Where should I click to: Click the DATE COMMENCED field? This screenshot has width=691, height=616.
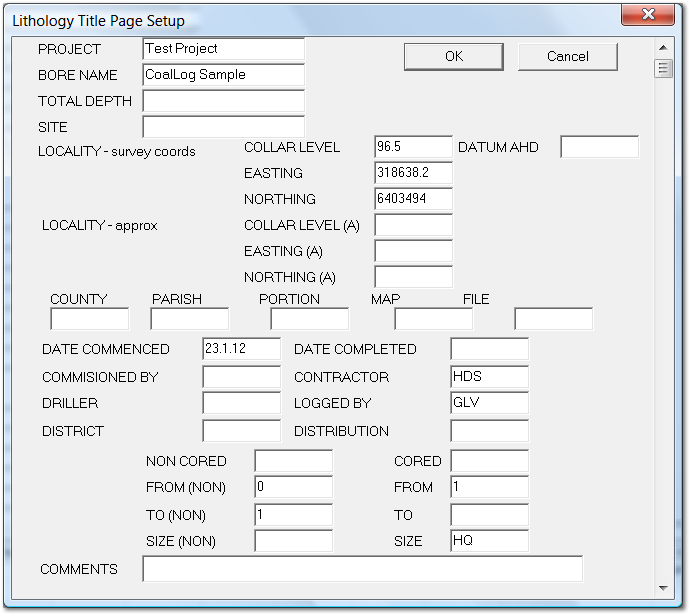(241, 349)
